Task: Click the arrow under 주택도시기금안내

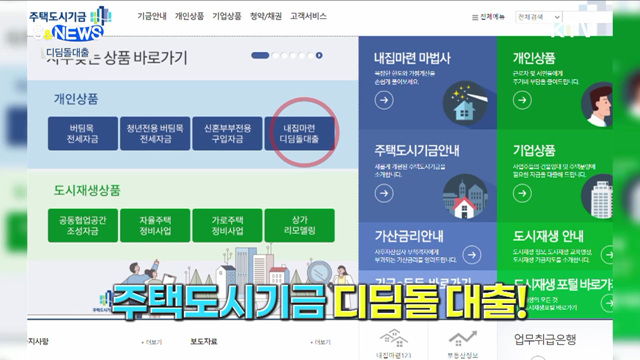Action: tap(384, 193)
